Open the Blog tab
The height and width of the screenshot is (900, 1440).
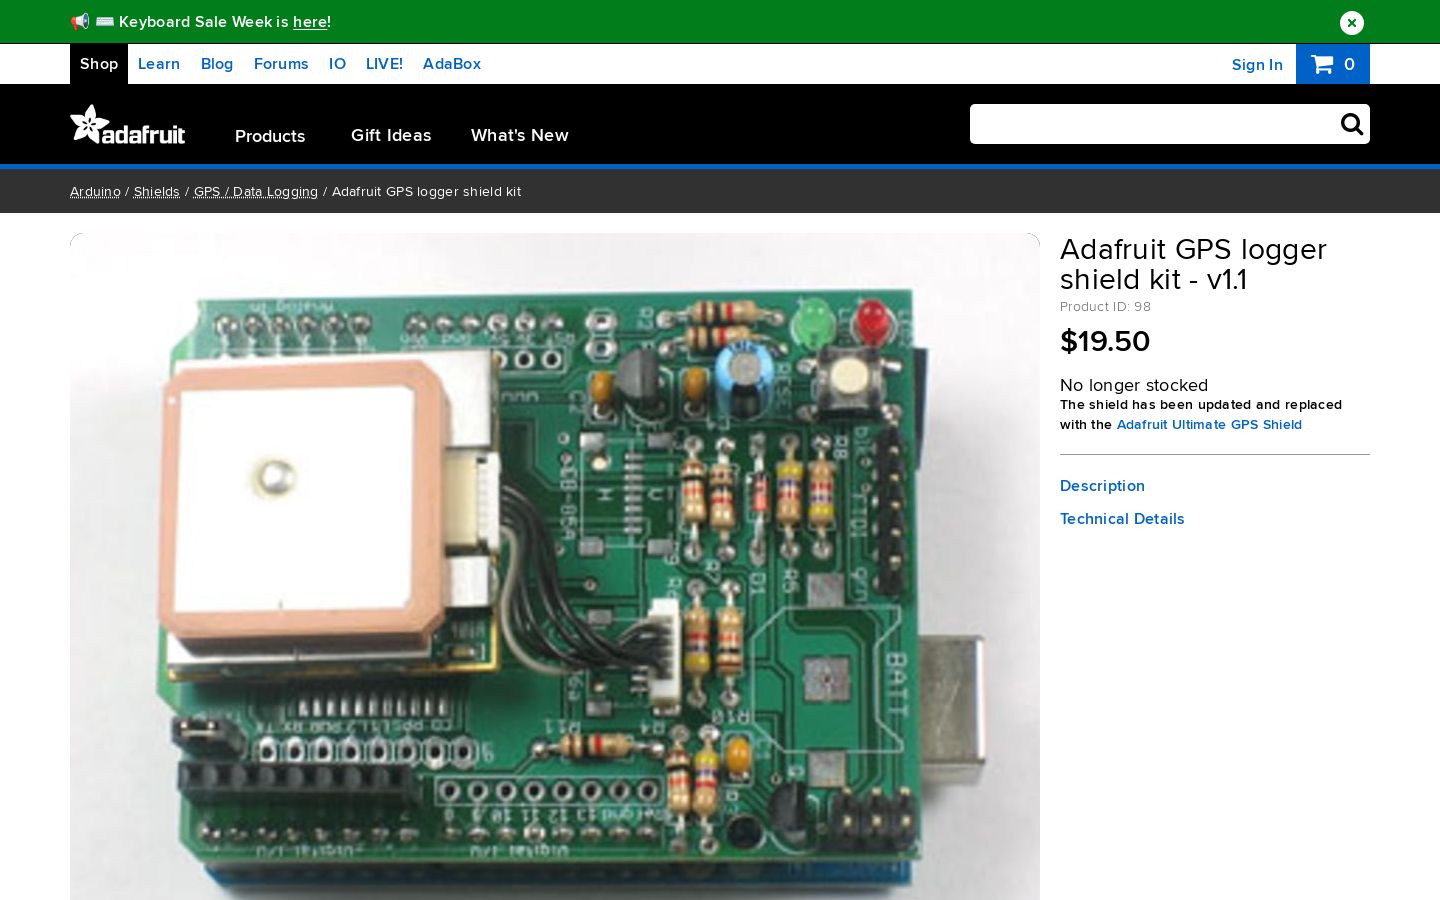217,64
